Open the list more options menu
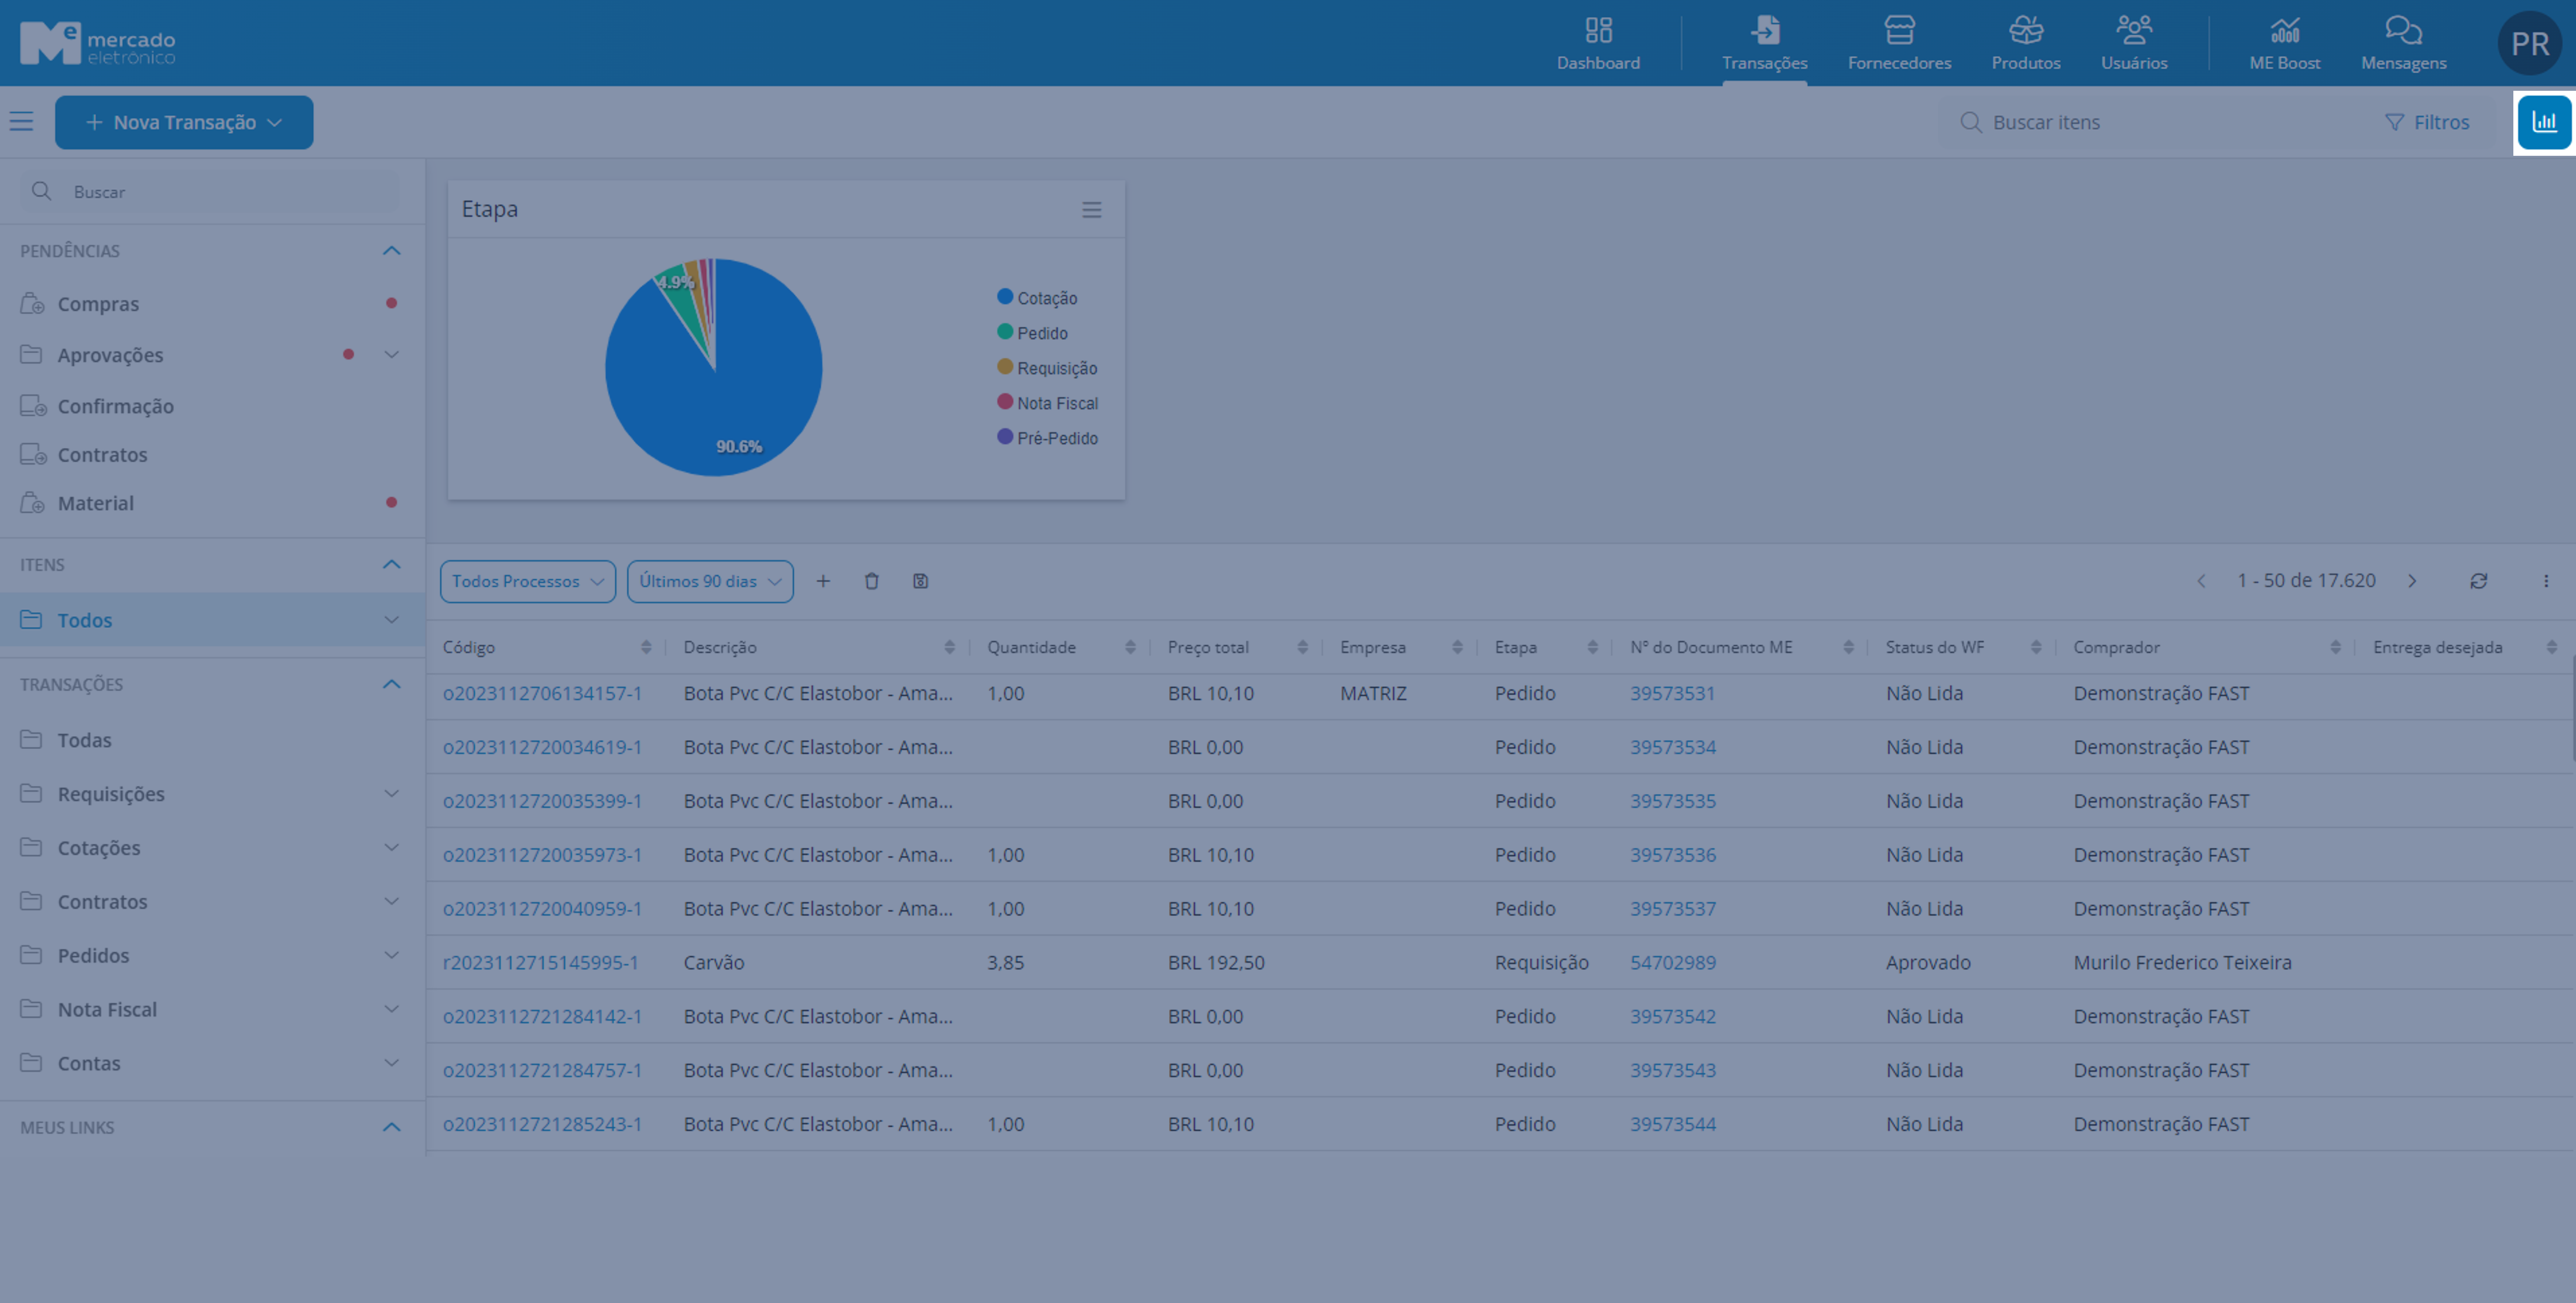 pos(2546,581)
